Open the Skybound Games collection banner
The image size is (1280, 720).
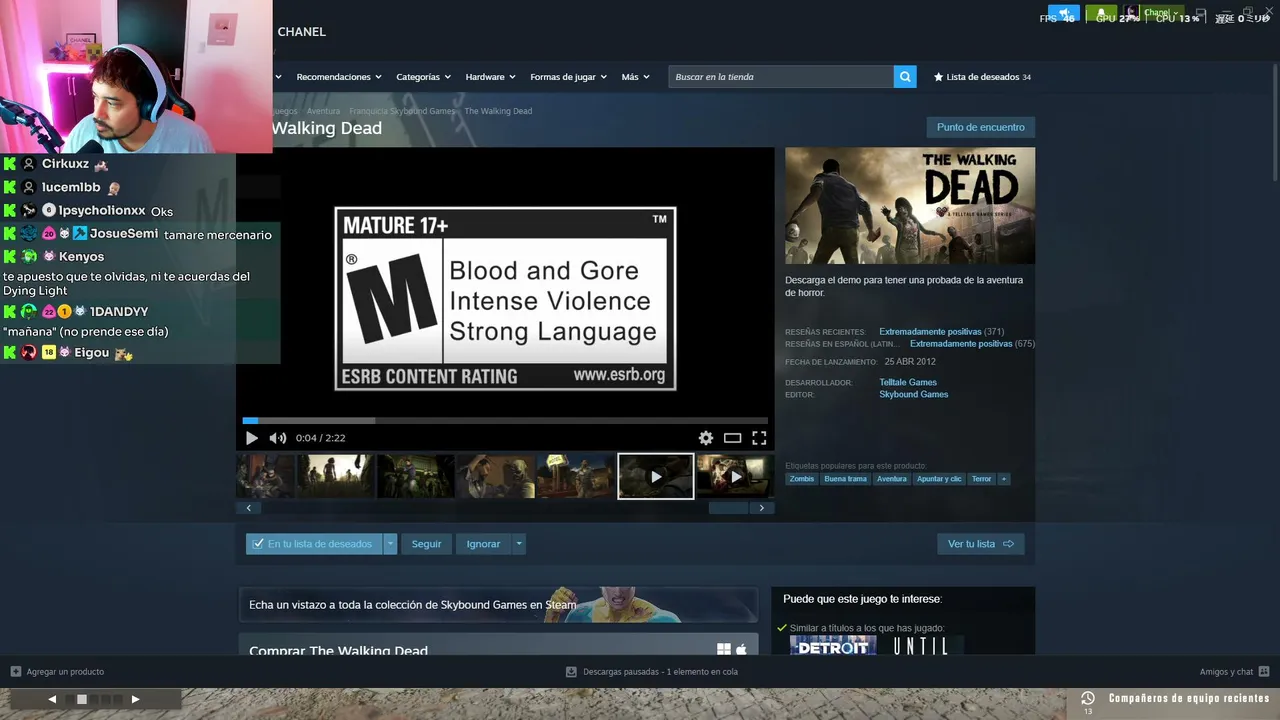coord(498,605)
